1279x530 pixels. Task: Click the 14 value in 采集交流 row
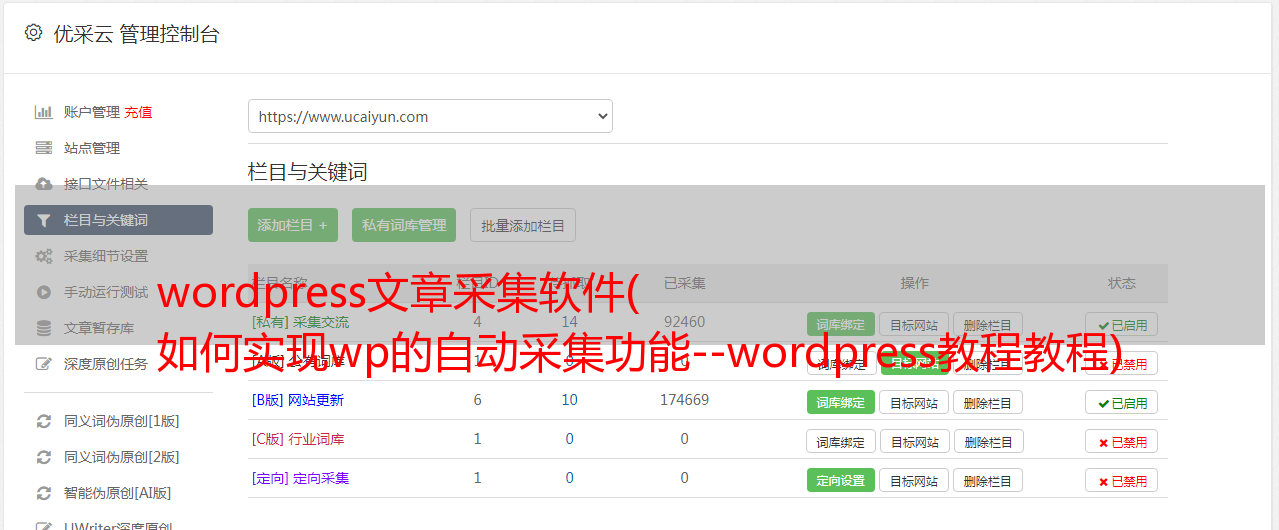point(569,322)
